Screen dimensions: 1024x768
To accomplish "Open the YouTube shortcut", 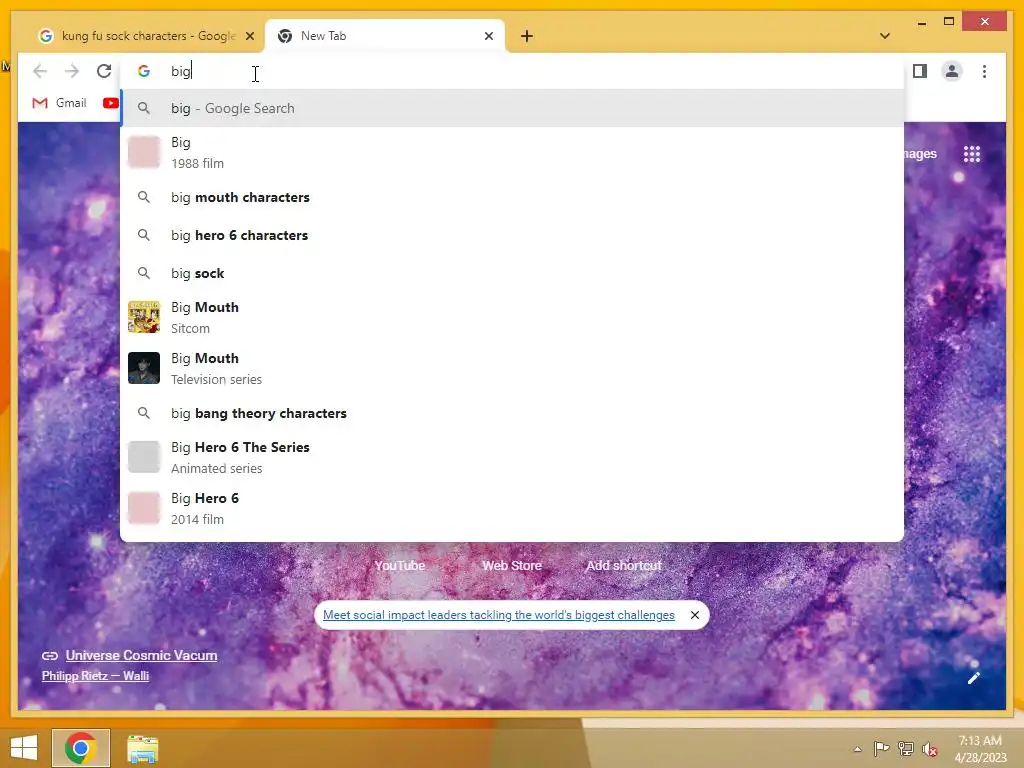I will (x=400, y=566).
